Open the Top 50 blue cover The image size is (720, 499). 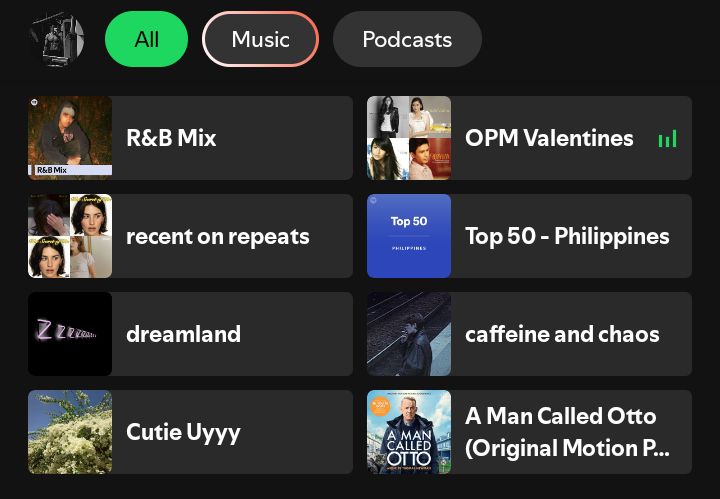tap(409, 236)
